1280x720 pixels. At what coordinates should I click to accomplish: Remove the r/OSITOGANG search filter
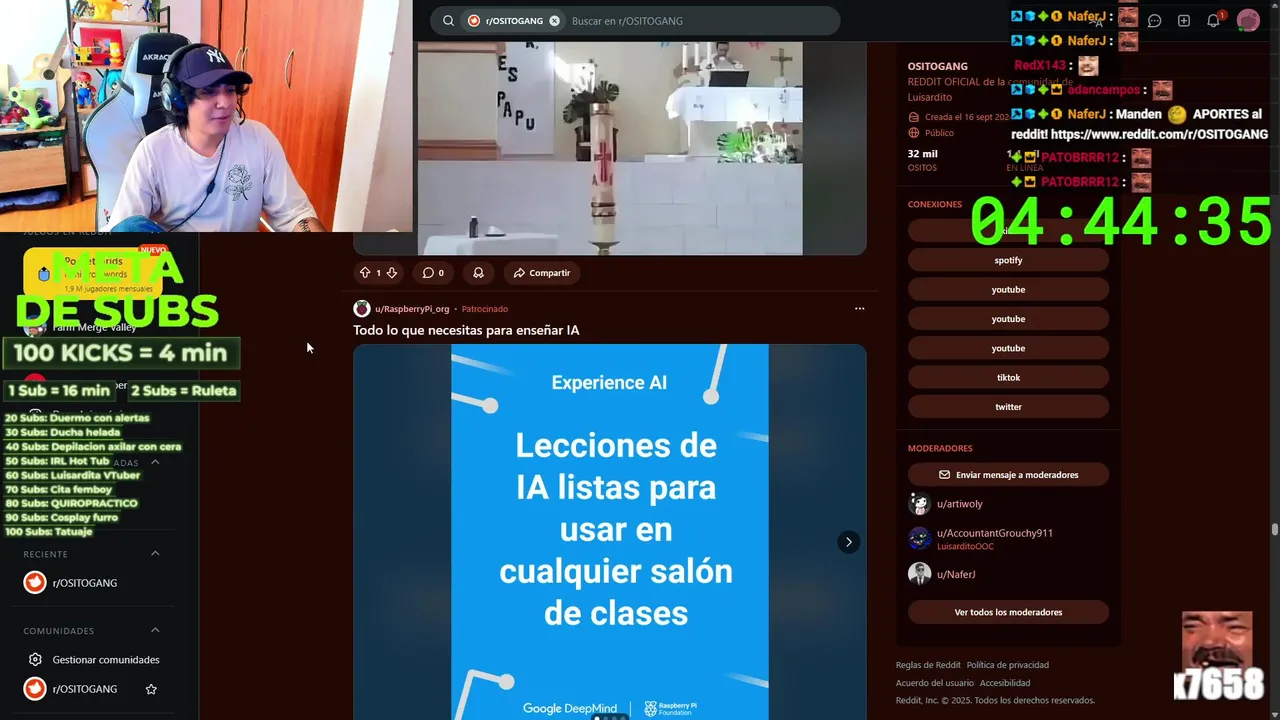pos(554,20)
